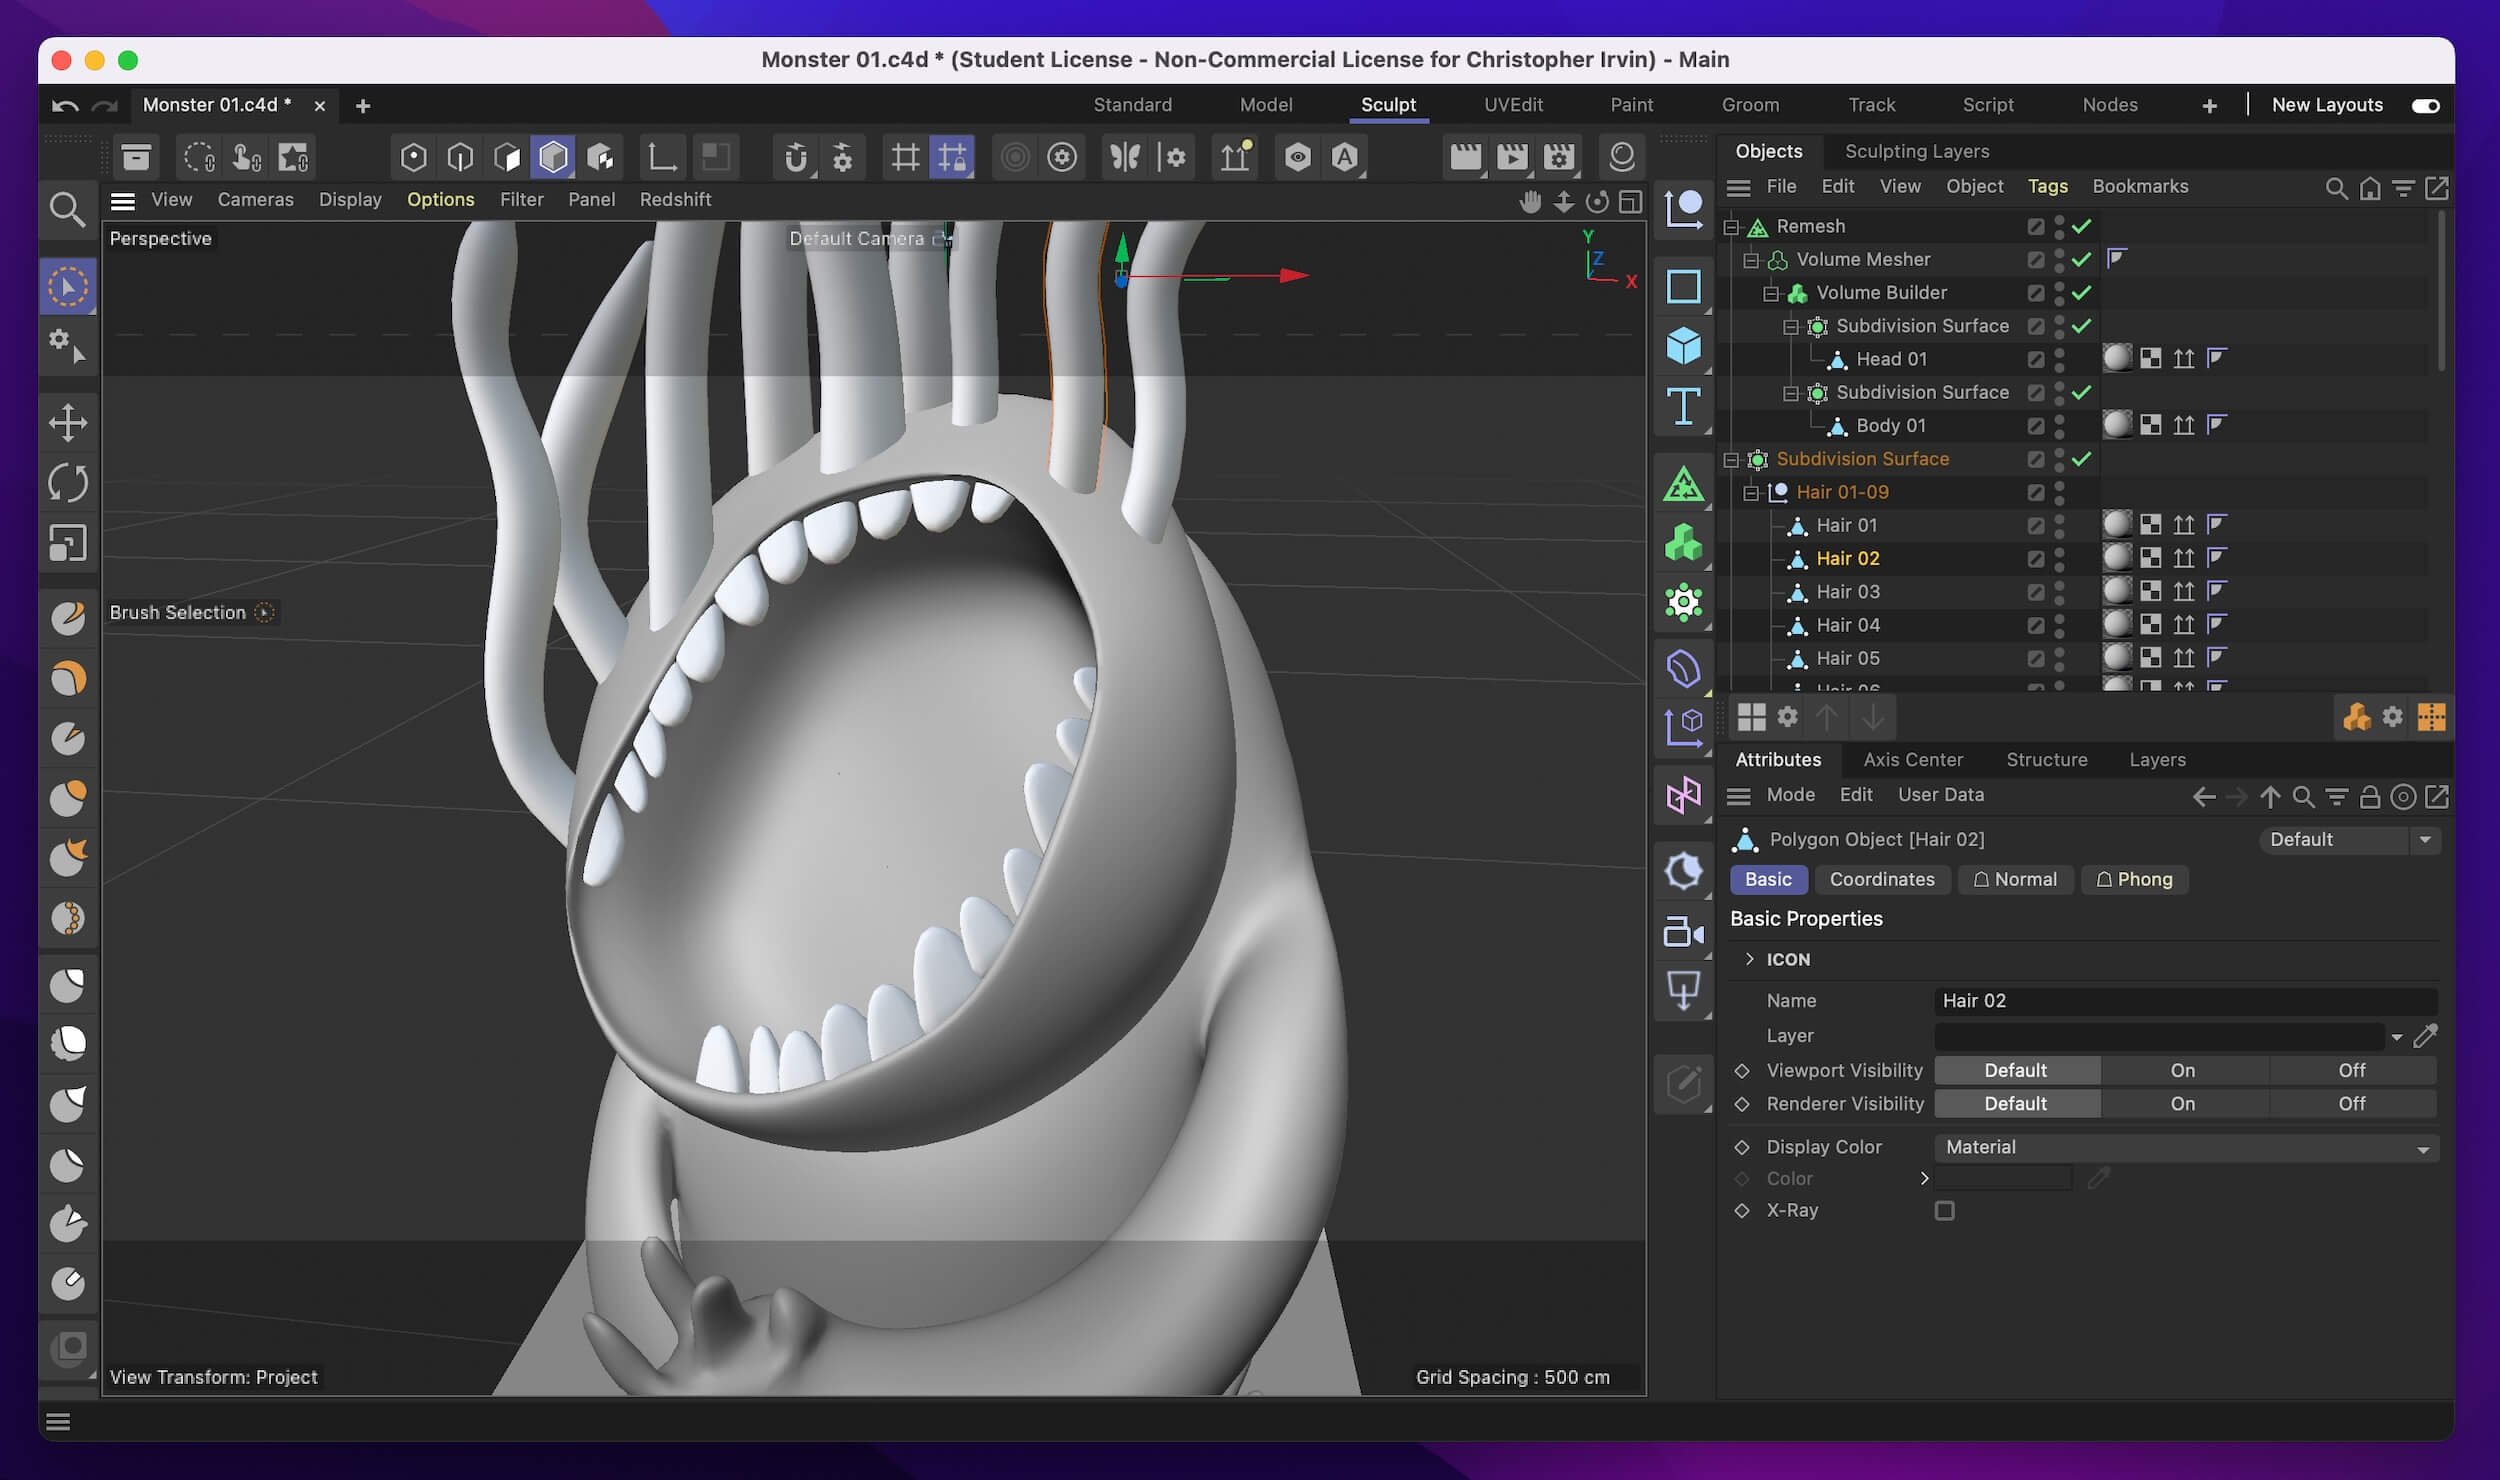Click the redo arrow icon

[105, 106]
